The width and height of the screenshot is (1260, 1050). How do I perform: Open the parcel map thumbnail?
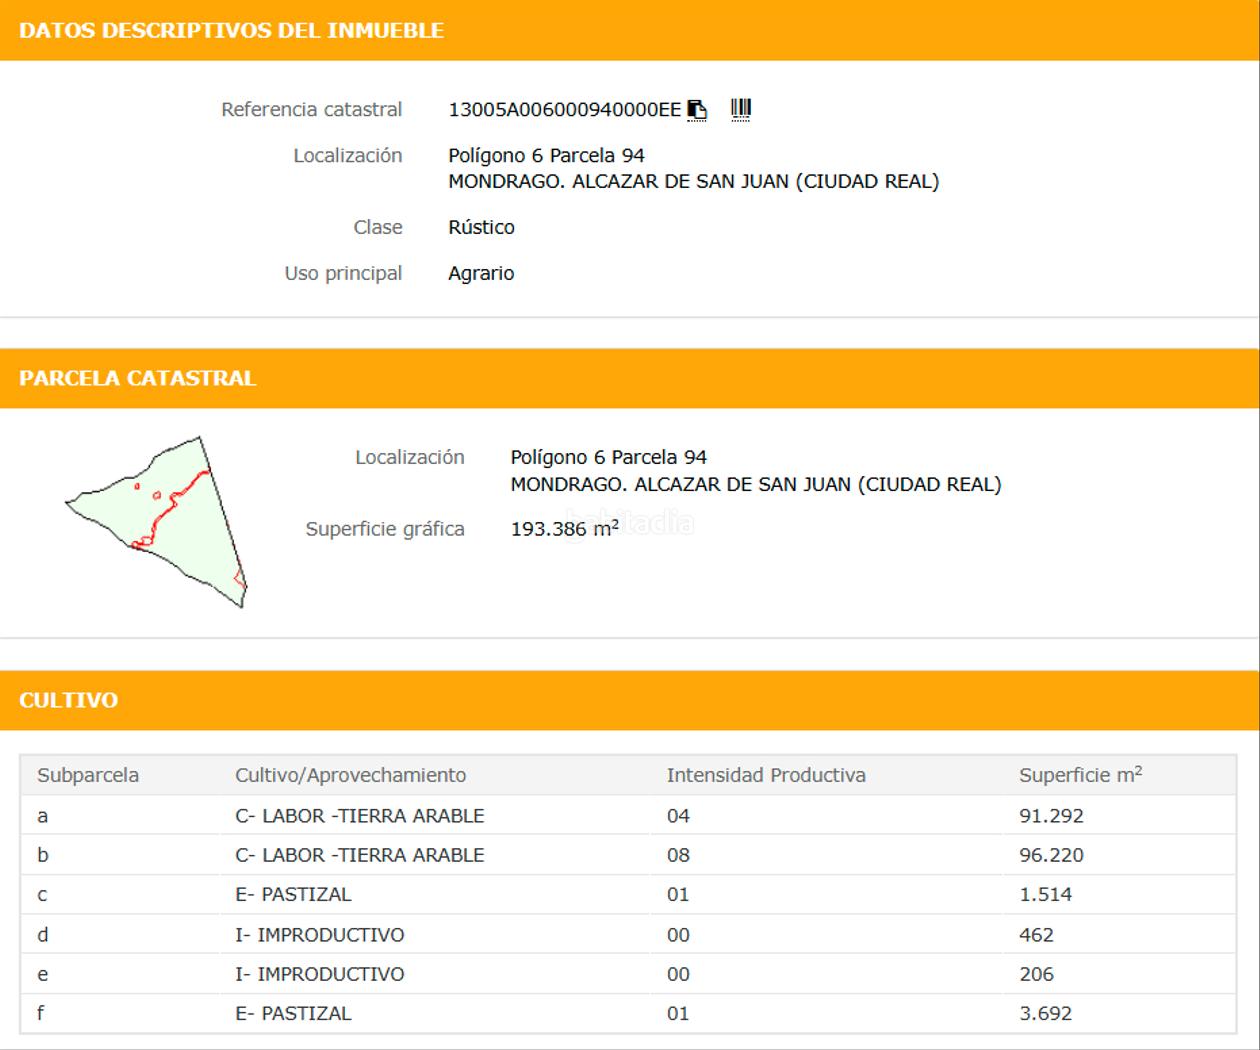click(157, 521)
